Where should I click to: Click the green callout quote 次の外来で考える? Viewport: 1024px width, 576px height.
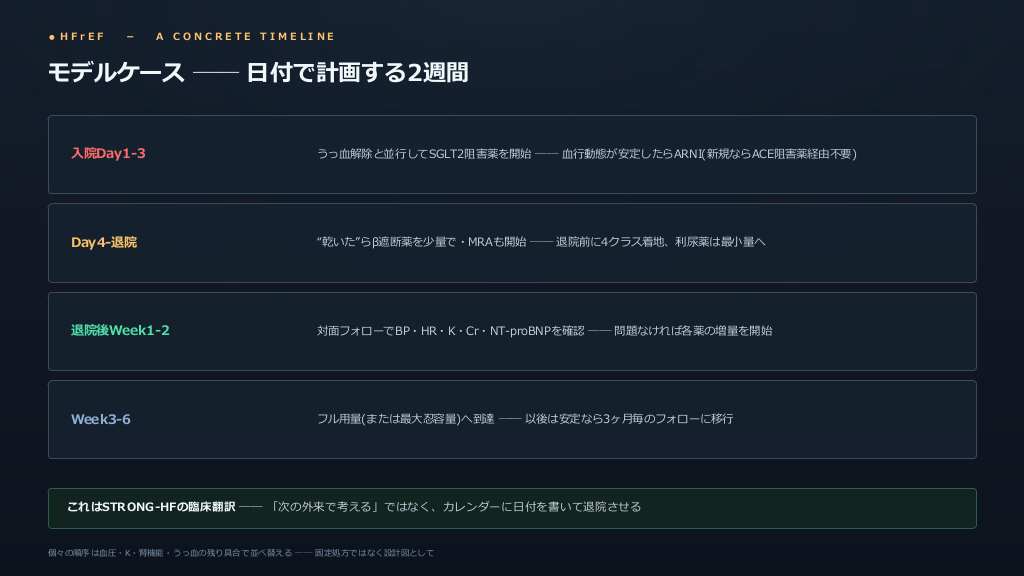pyautogui.click(x=325, y=507)
